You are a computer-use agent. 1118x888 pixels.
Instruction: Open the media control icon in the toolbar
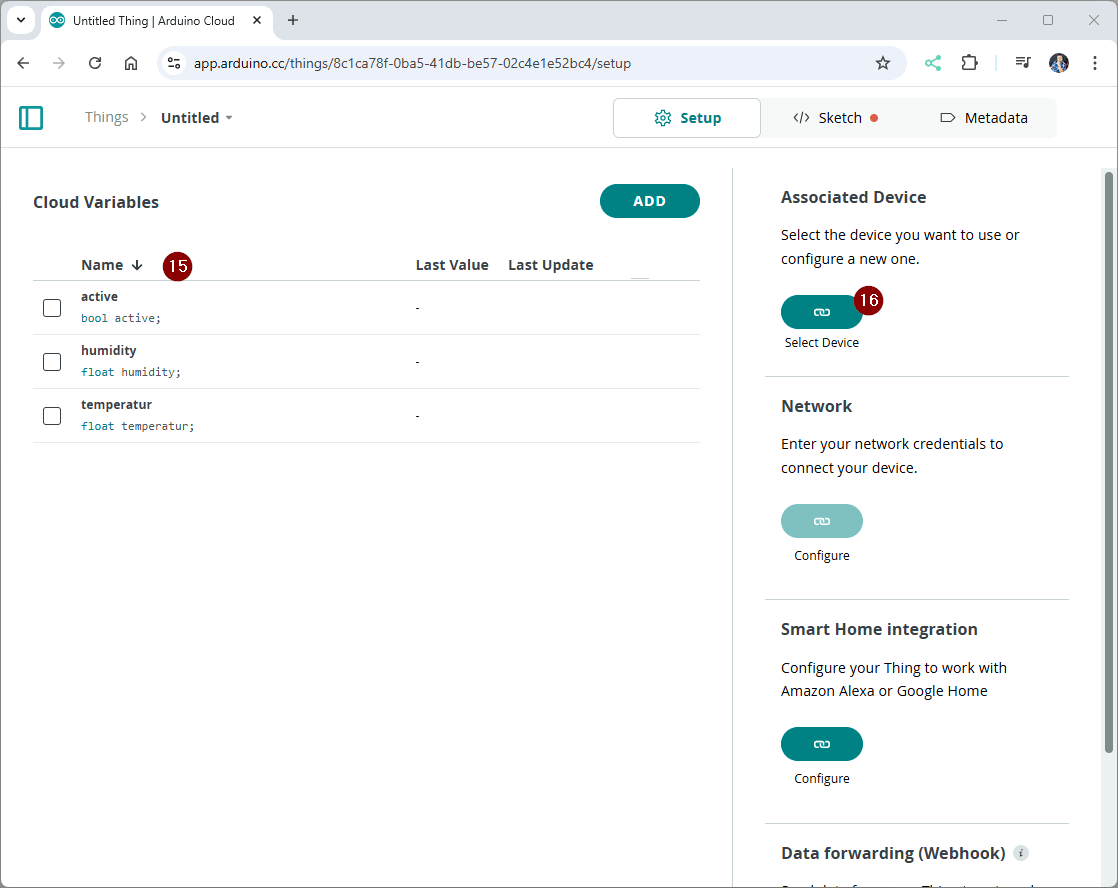pyautogui.click(x=1022, y=63)
